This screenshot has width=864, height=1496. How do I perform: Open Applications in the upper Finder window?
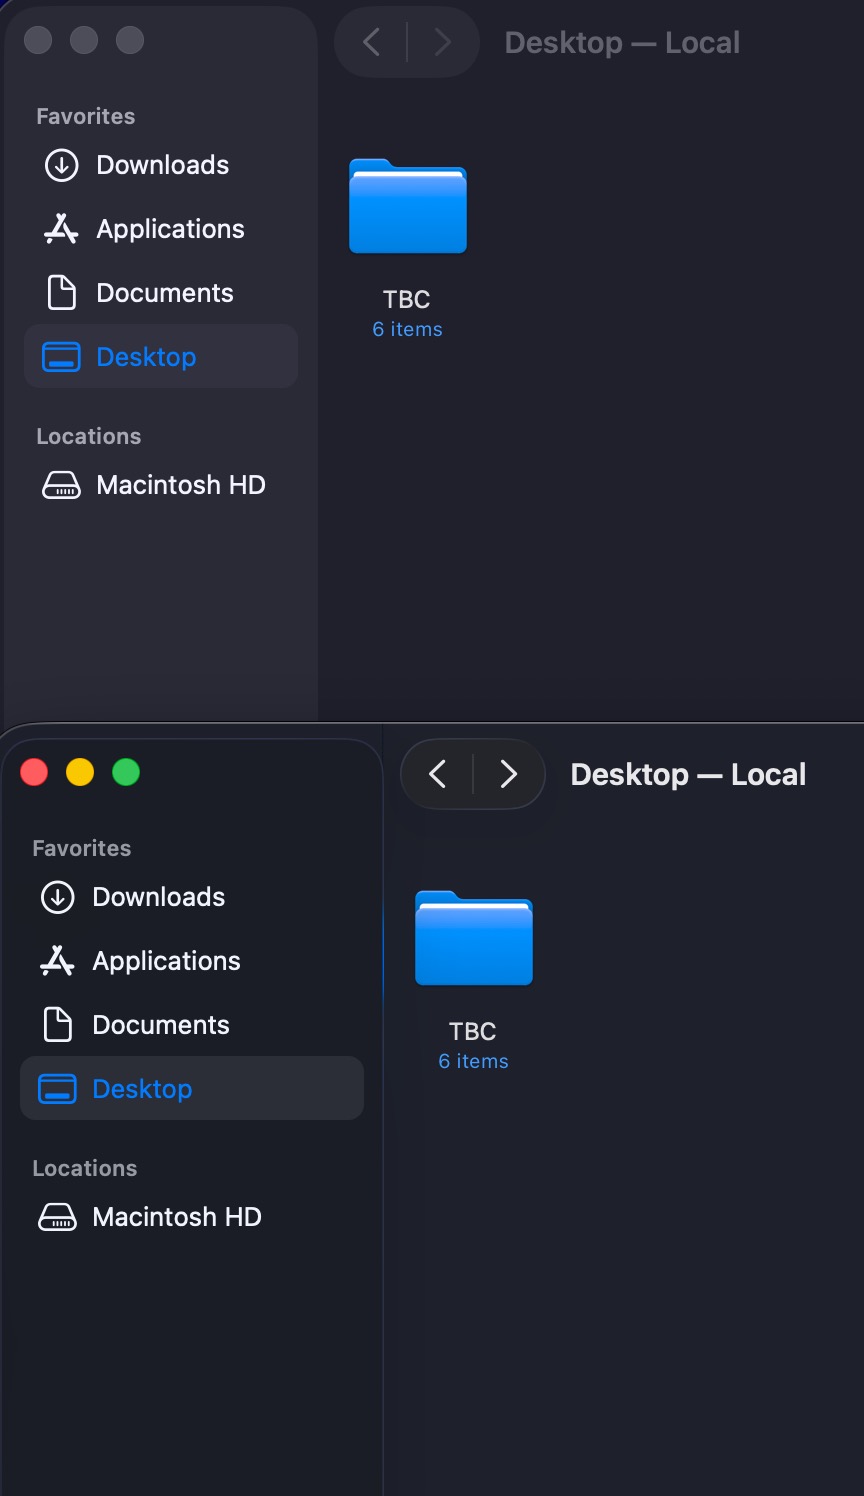(161, 229)
